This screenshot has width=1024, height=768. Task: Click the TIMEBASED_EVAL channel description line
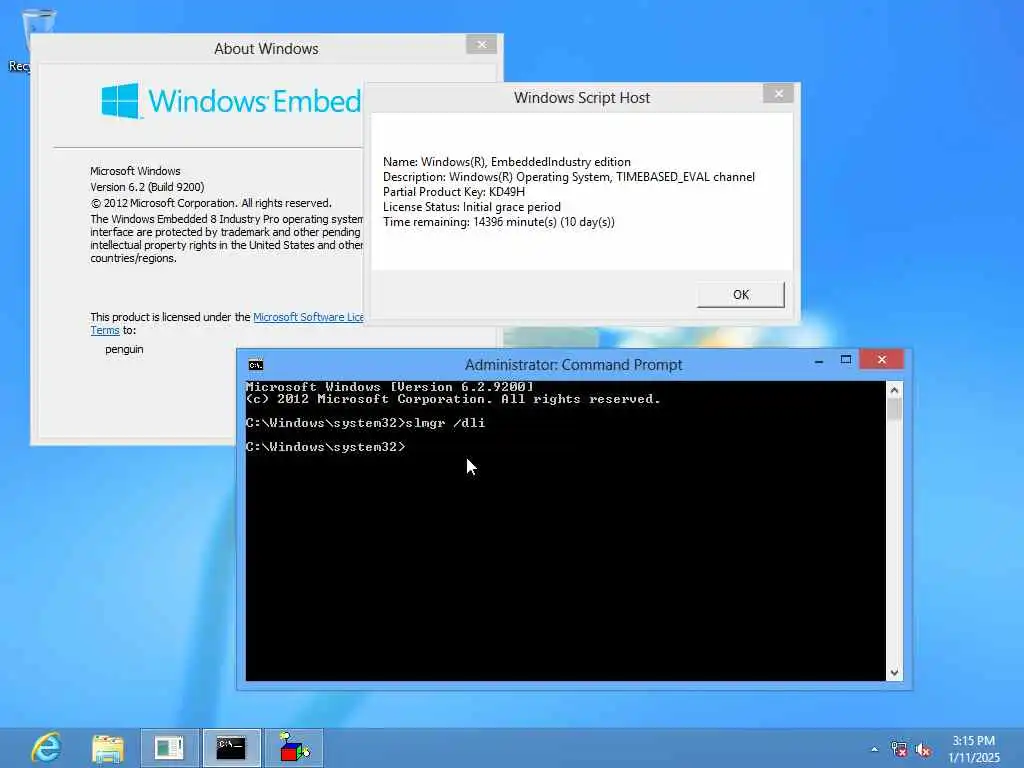569,177
